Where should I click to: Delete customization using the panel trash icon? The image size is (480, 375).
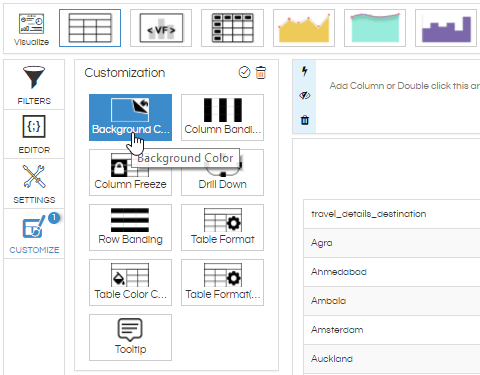pos(261,72)
